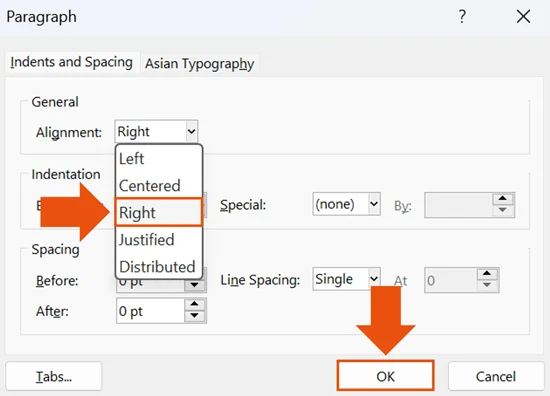Screen dimensions: 550x396
Task: Decrease the By indentation value
Action: (x=503, y=210)
